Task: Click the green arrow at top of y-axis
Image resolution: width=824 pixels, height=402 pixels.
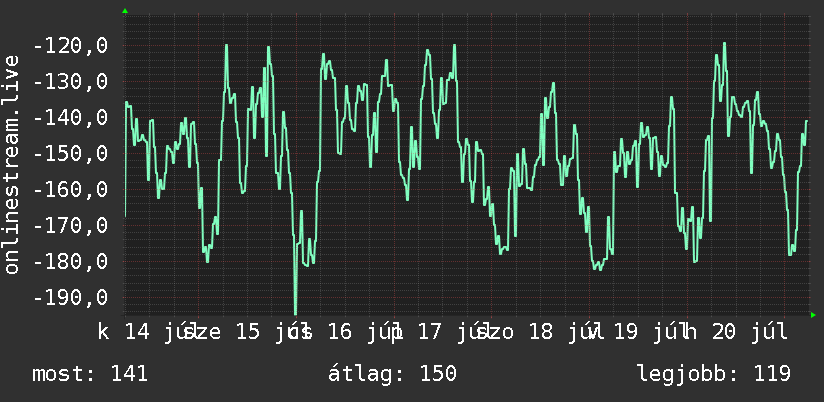Action: [125, 11]
